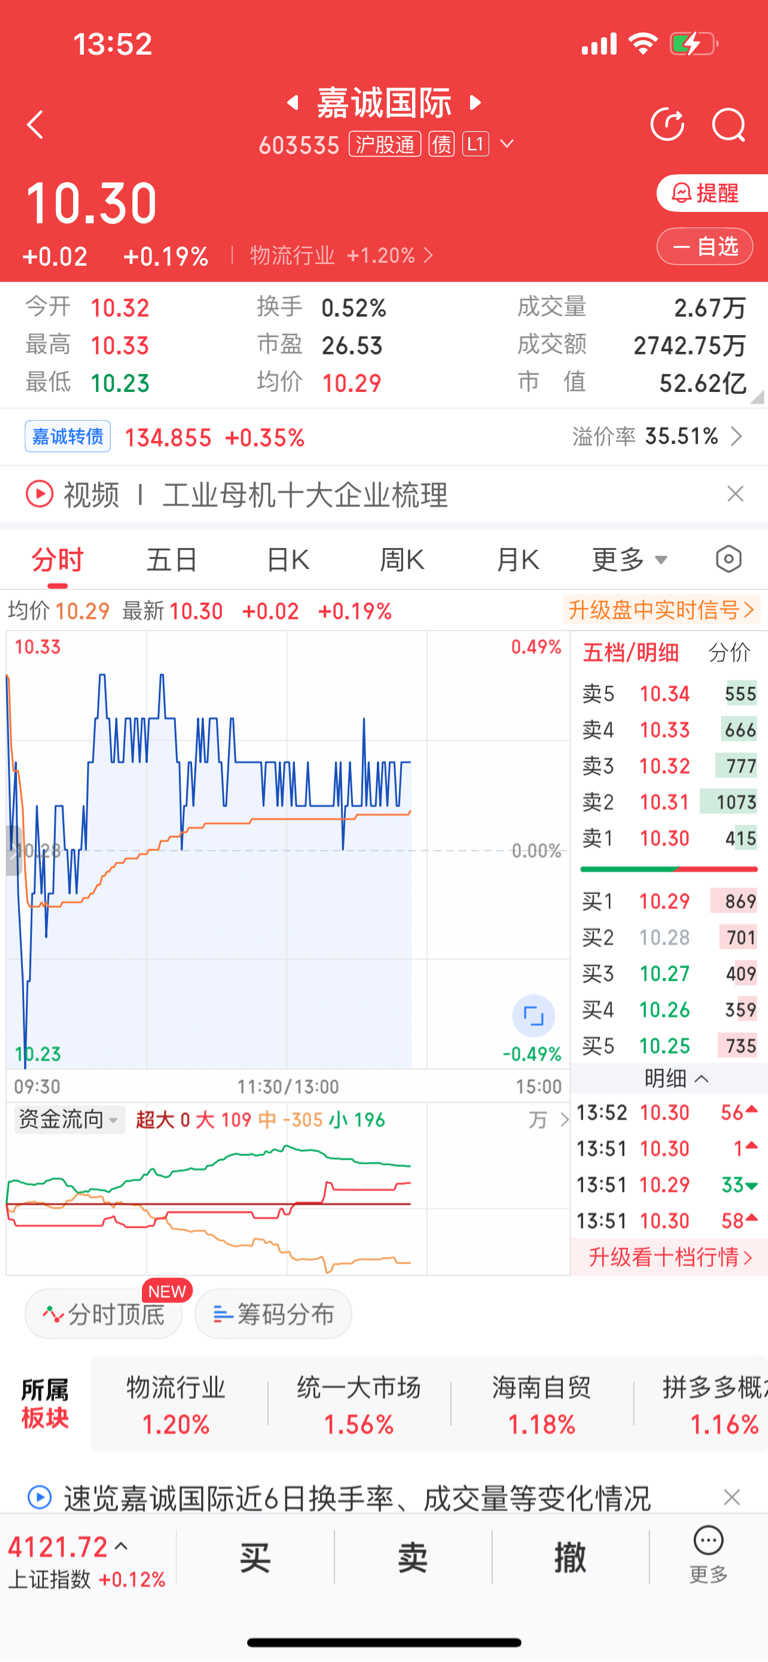Expand the chart to fullscreen
768x1662 pixels.
(x=533, y=1016)
